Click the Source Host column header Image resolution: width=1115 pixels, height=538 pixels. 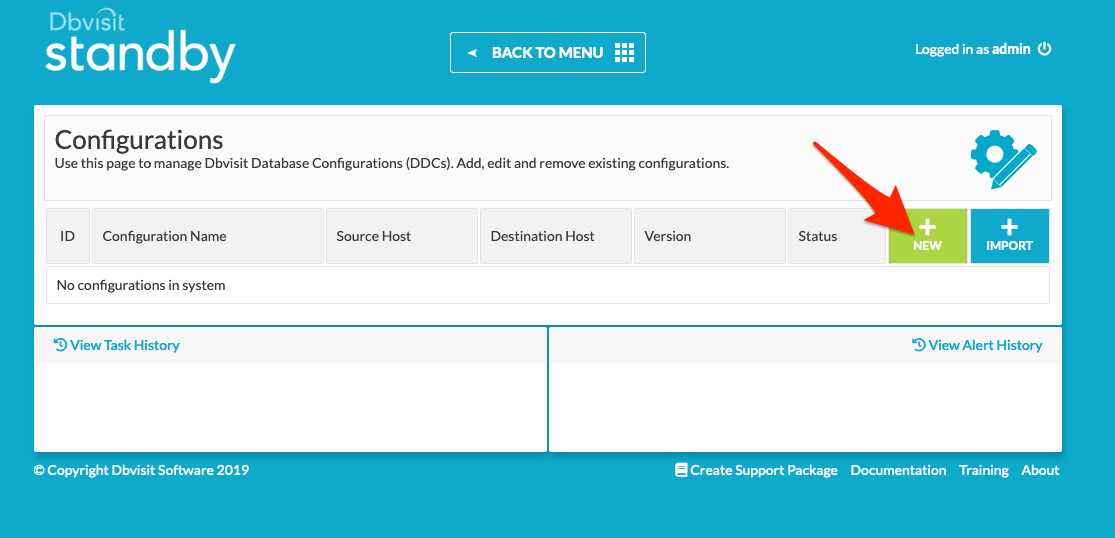402,236
